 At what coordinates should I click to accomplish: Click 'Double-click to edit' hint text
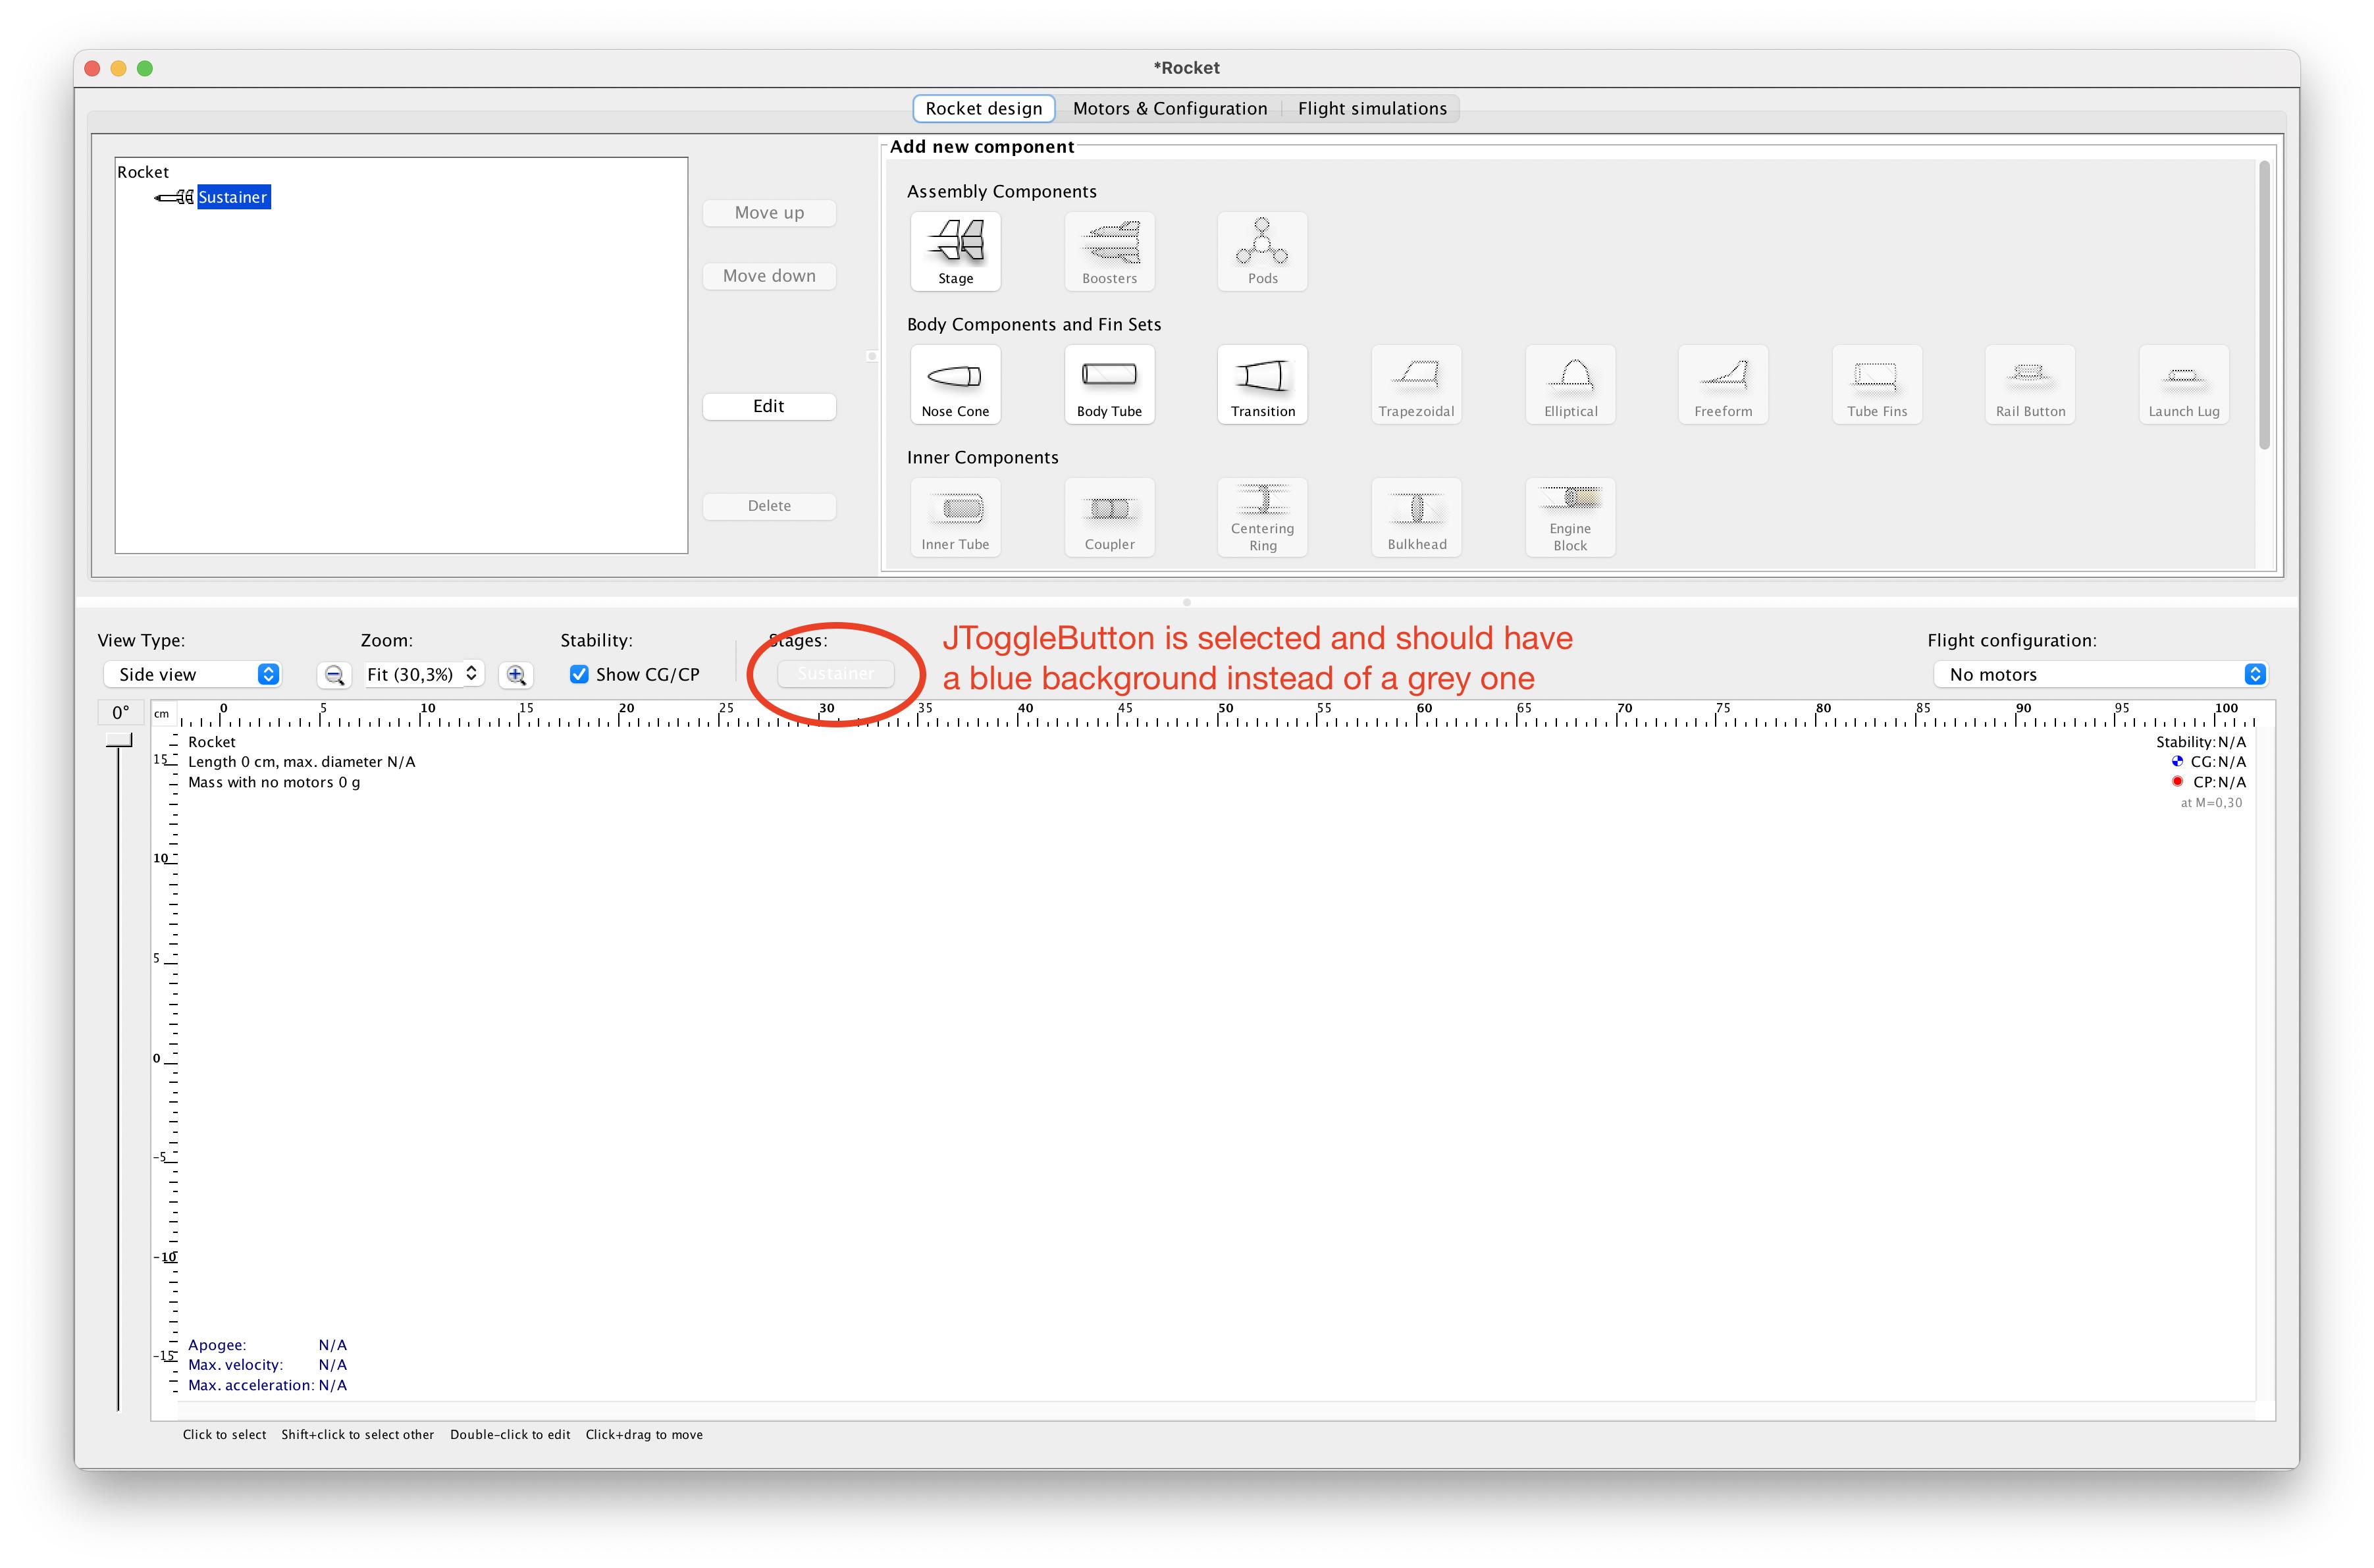(x=510, y=1435)
